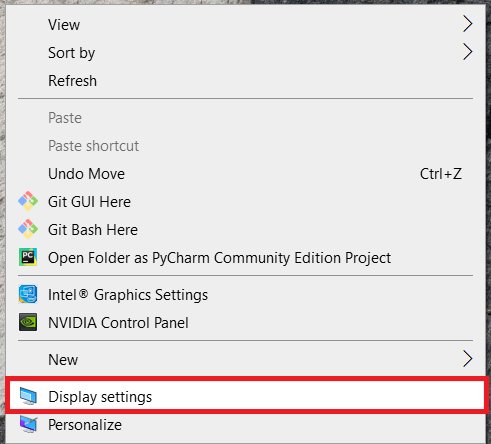Expand the View submenu arrow
Image resolution: width=491 pixels, height=444 pixels.
coord(468,24)
